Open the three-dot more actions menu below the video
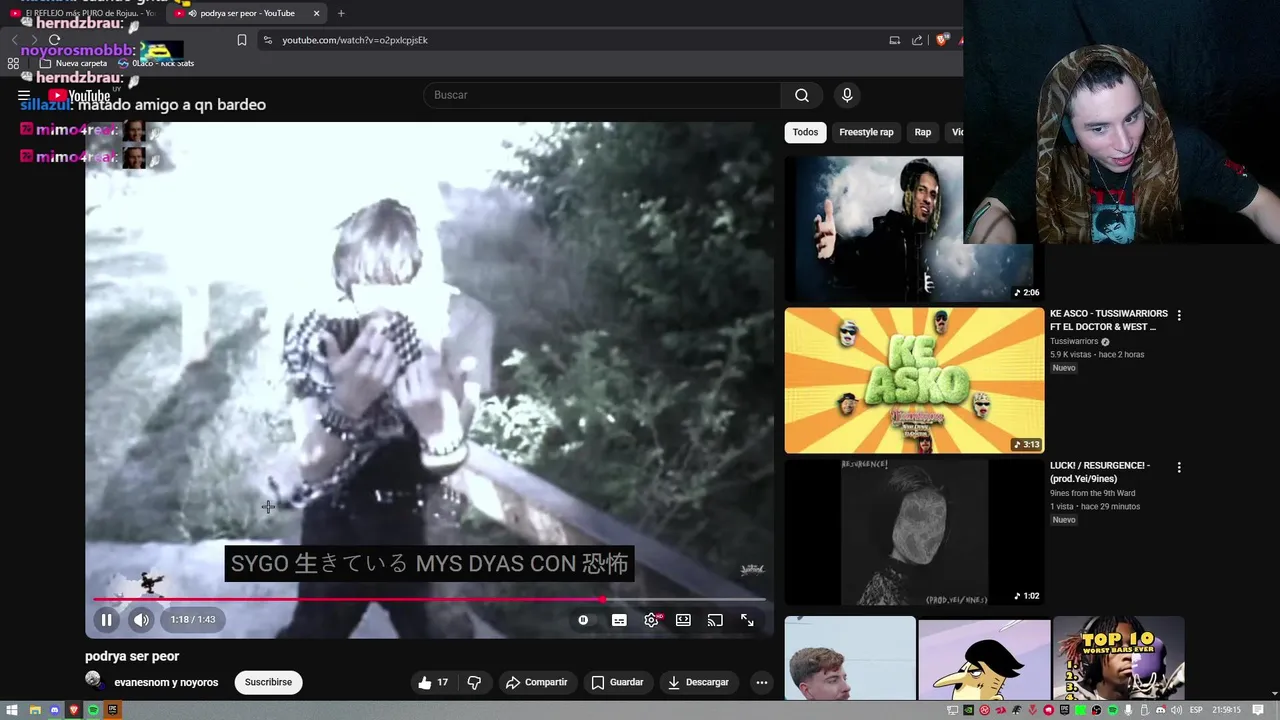 pyautogui.click(x=762, y=682)
